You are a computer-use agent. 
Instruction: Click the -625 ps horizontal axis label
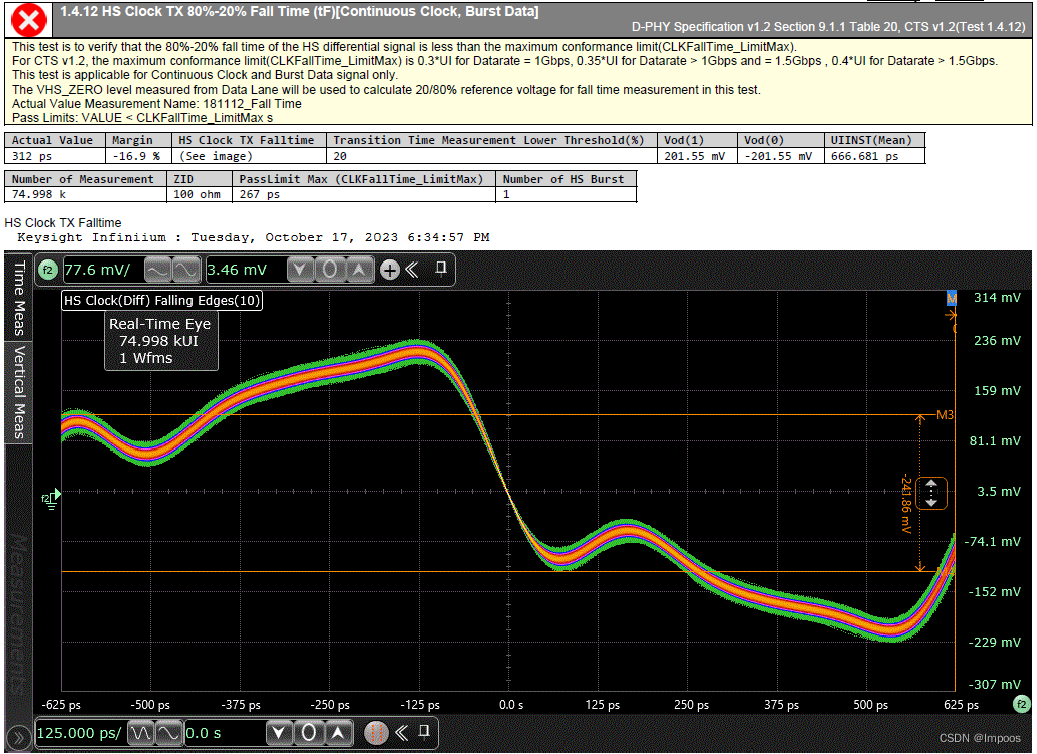coord(61,705)
